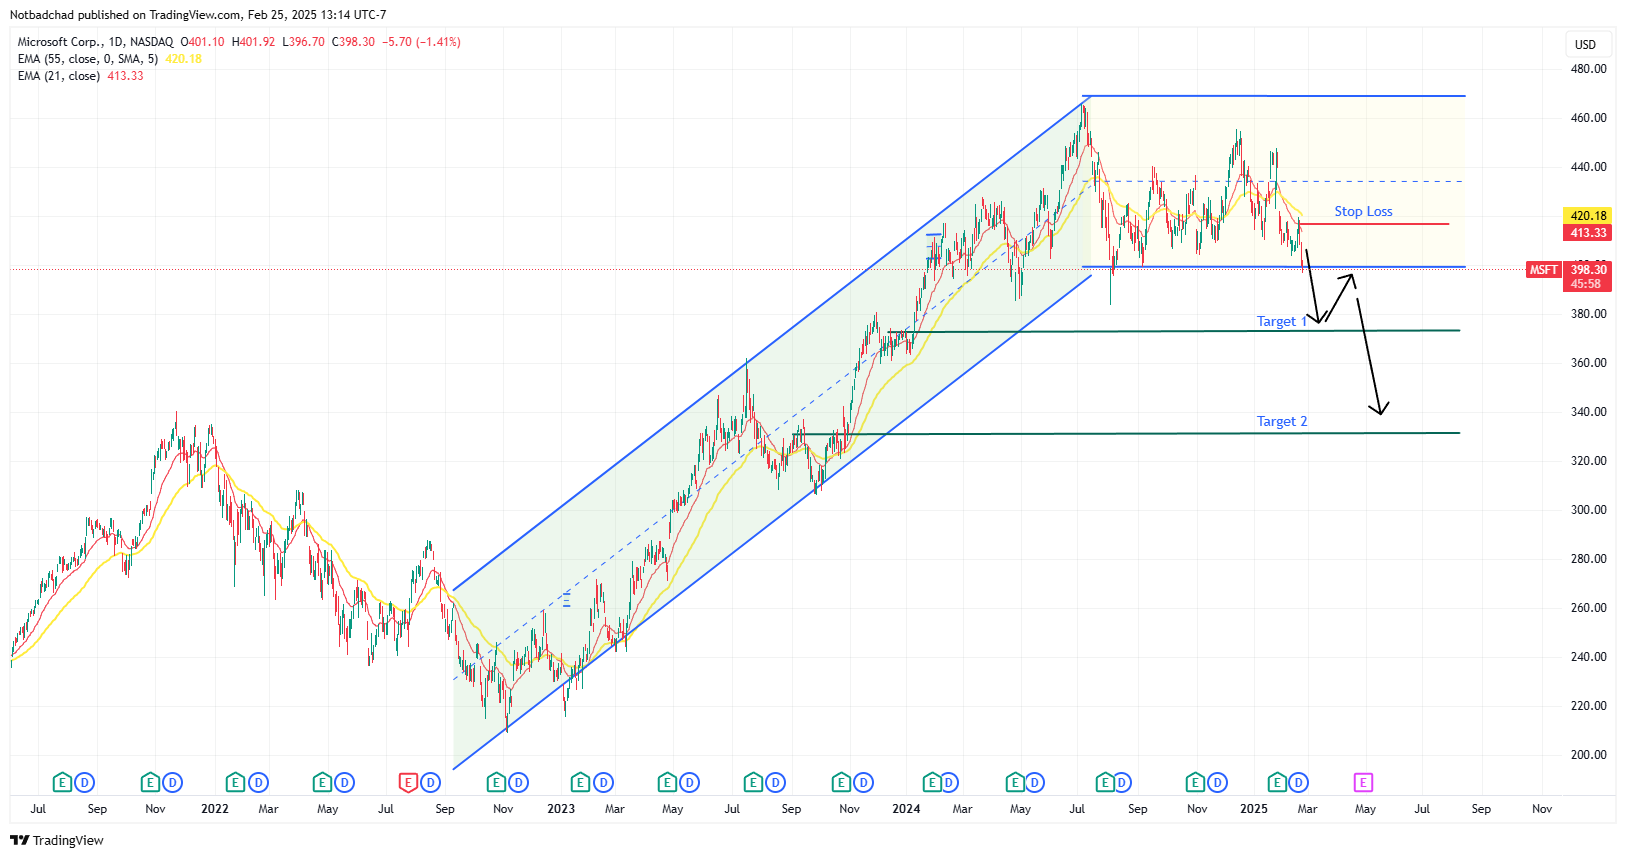The width and height of the screenshot is (1626, 858).
Task: Open the October 2024 earnings E marker
Action: pyautogui.click(x=1195, y=782)
